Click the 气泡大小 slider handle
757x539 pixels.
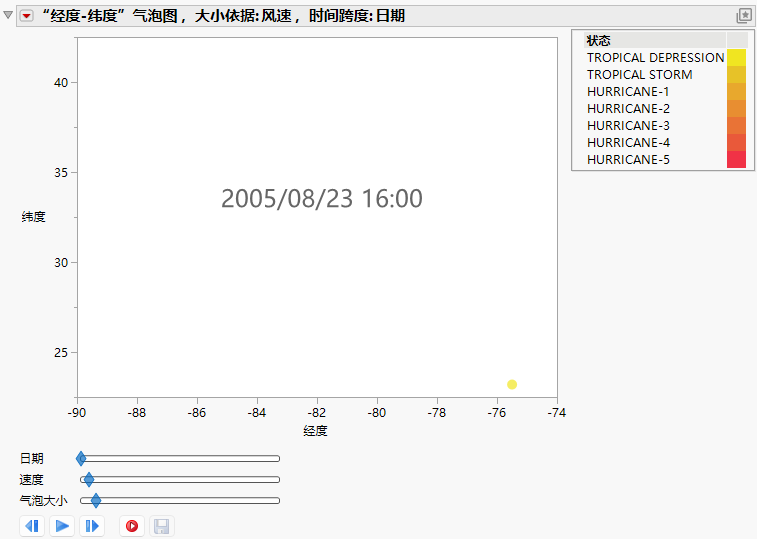click(x=96, y=500)
